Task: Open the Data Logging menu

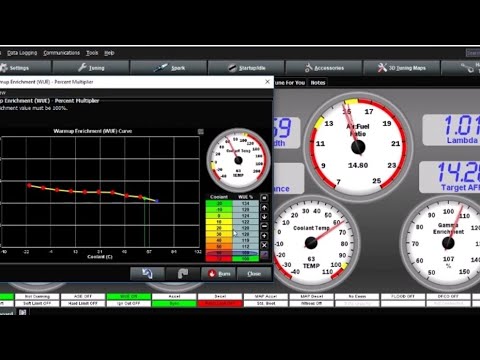Action: pyautogui.click(x=22, y=53)
